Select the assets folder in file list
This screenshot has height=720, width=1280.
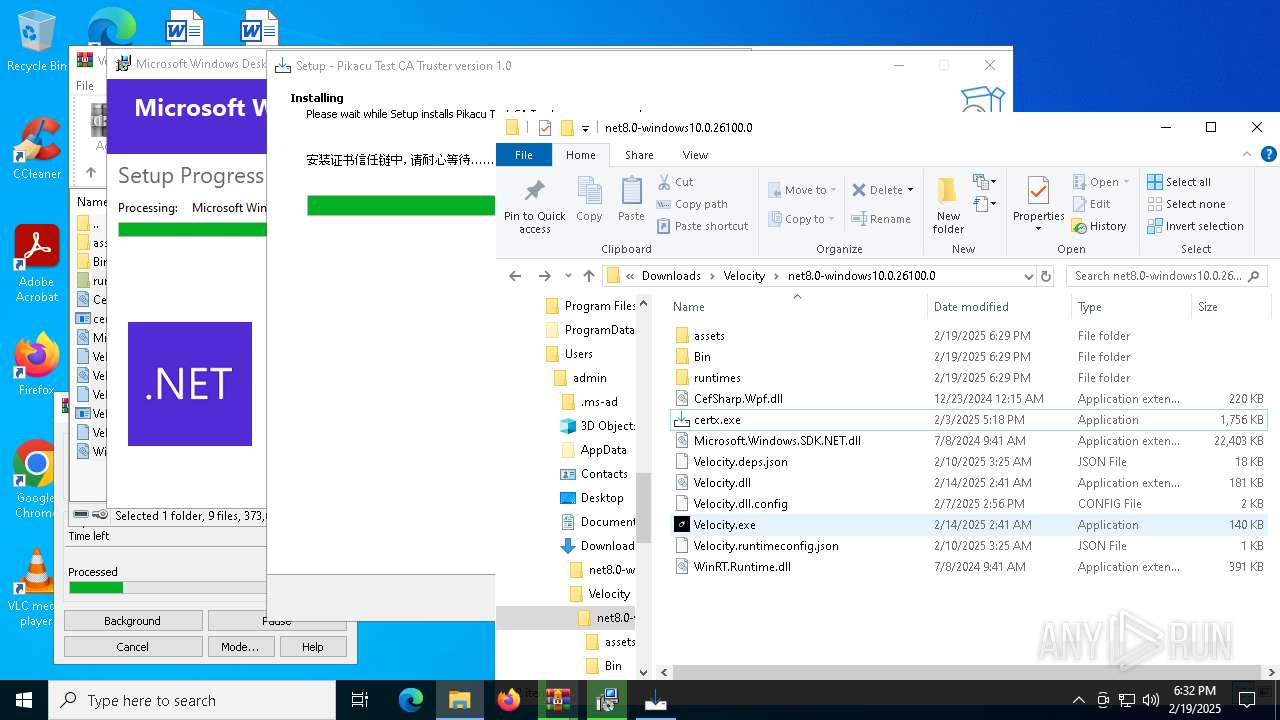[709, 336]
